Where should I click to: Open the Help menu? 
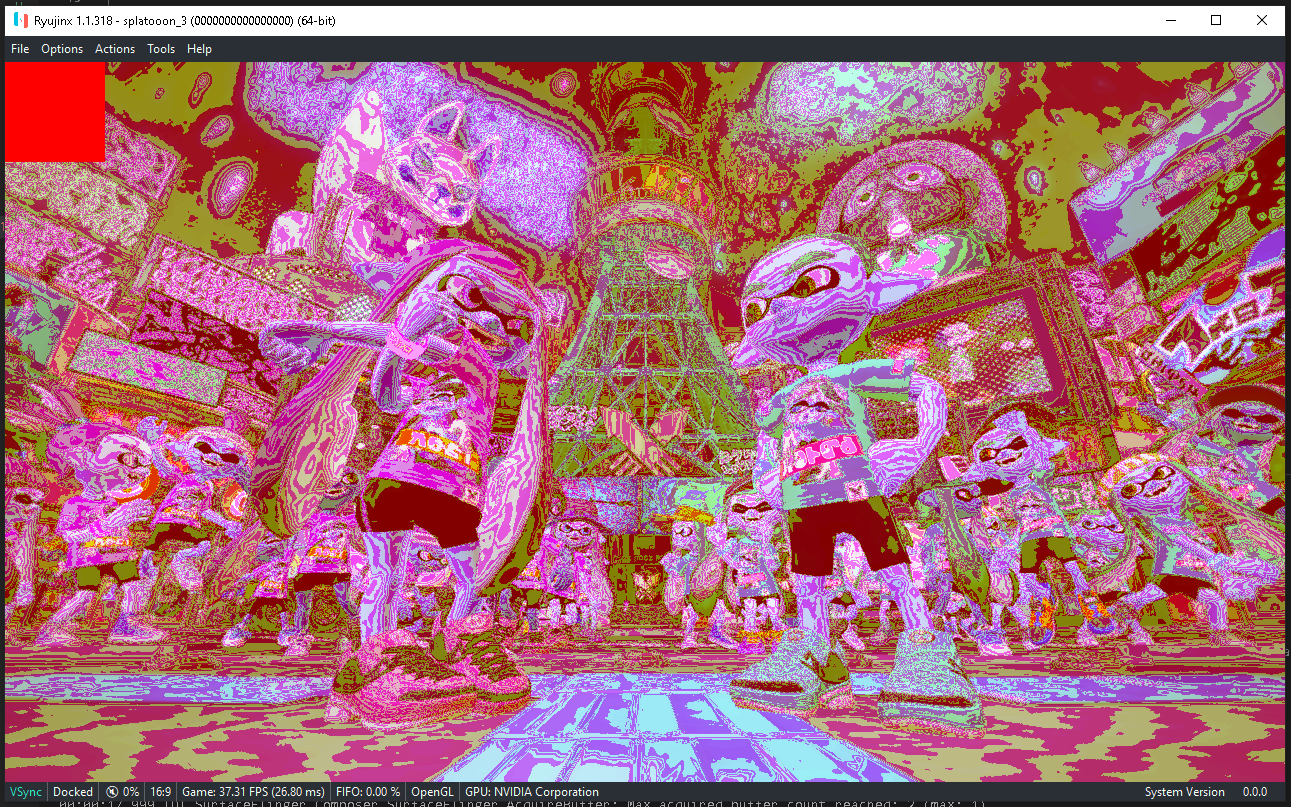pos(199,49)
